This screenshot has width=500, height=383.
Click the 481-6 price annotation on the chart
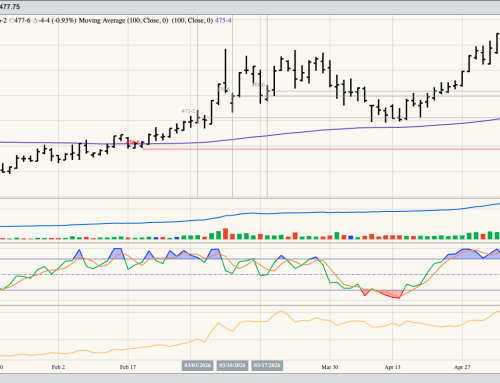(x=258, y=85)
